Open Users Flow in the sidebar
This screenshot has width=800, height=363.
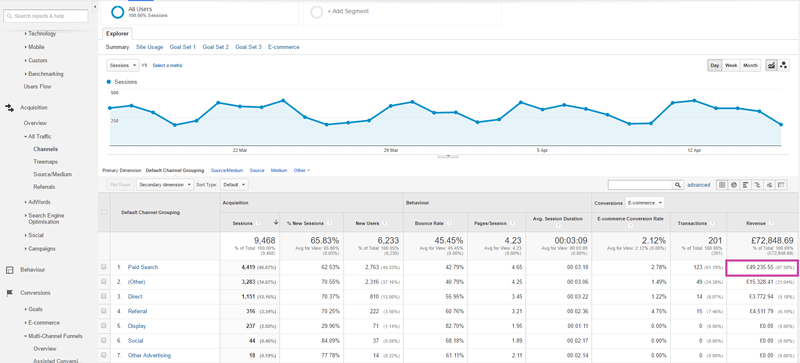[x=37, y=87]
